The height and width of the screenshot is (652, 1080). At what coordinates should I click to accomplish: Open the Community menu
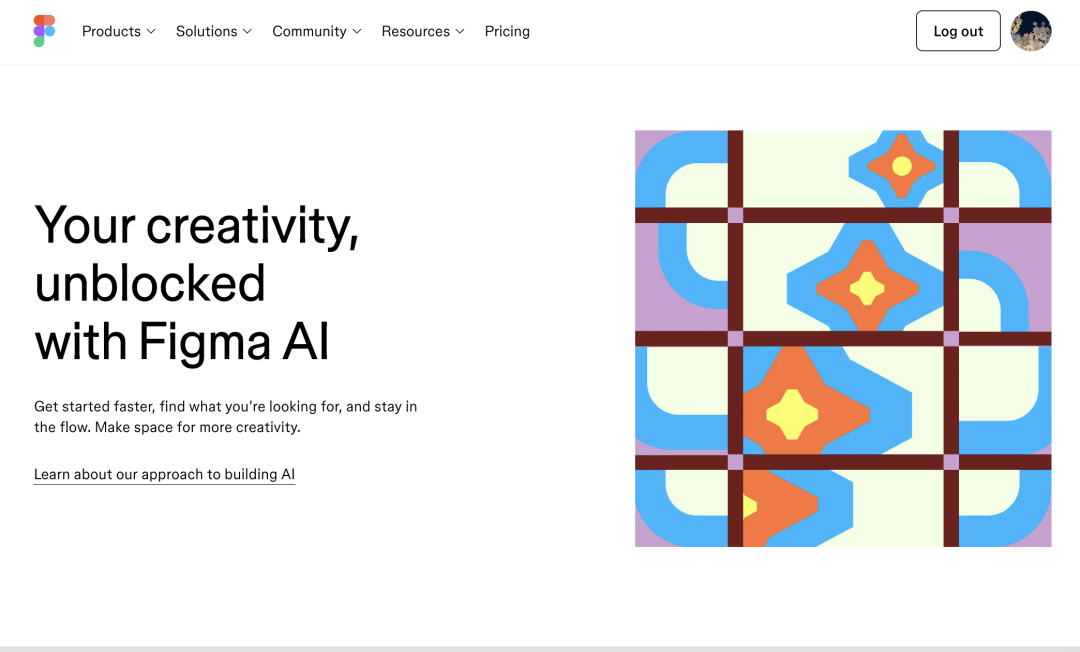point(317,31)
